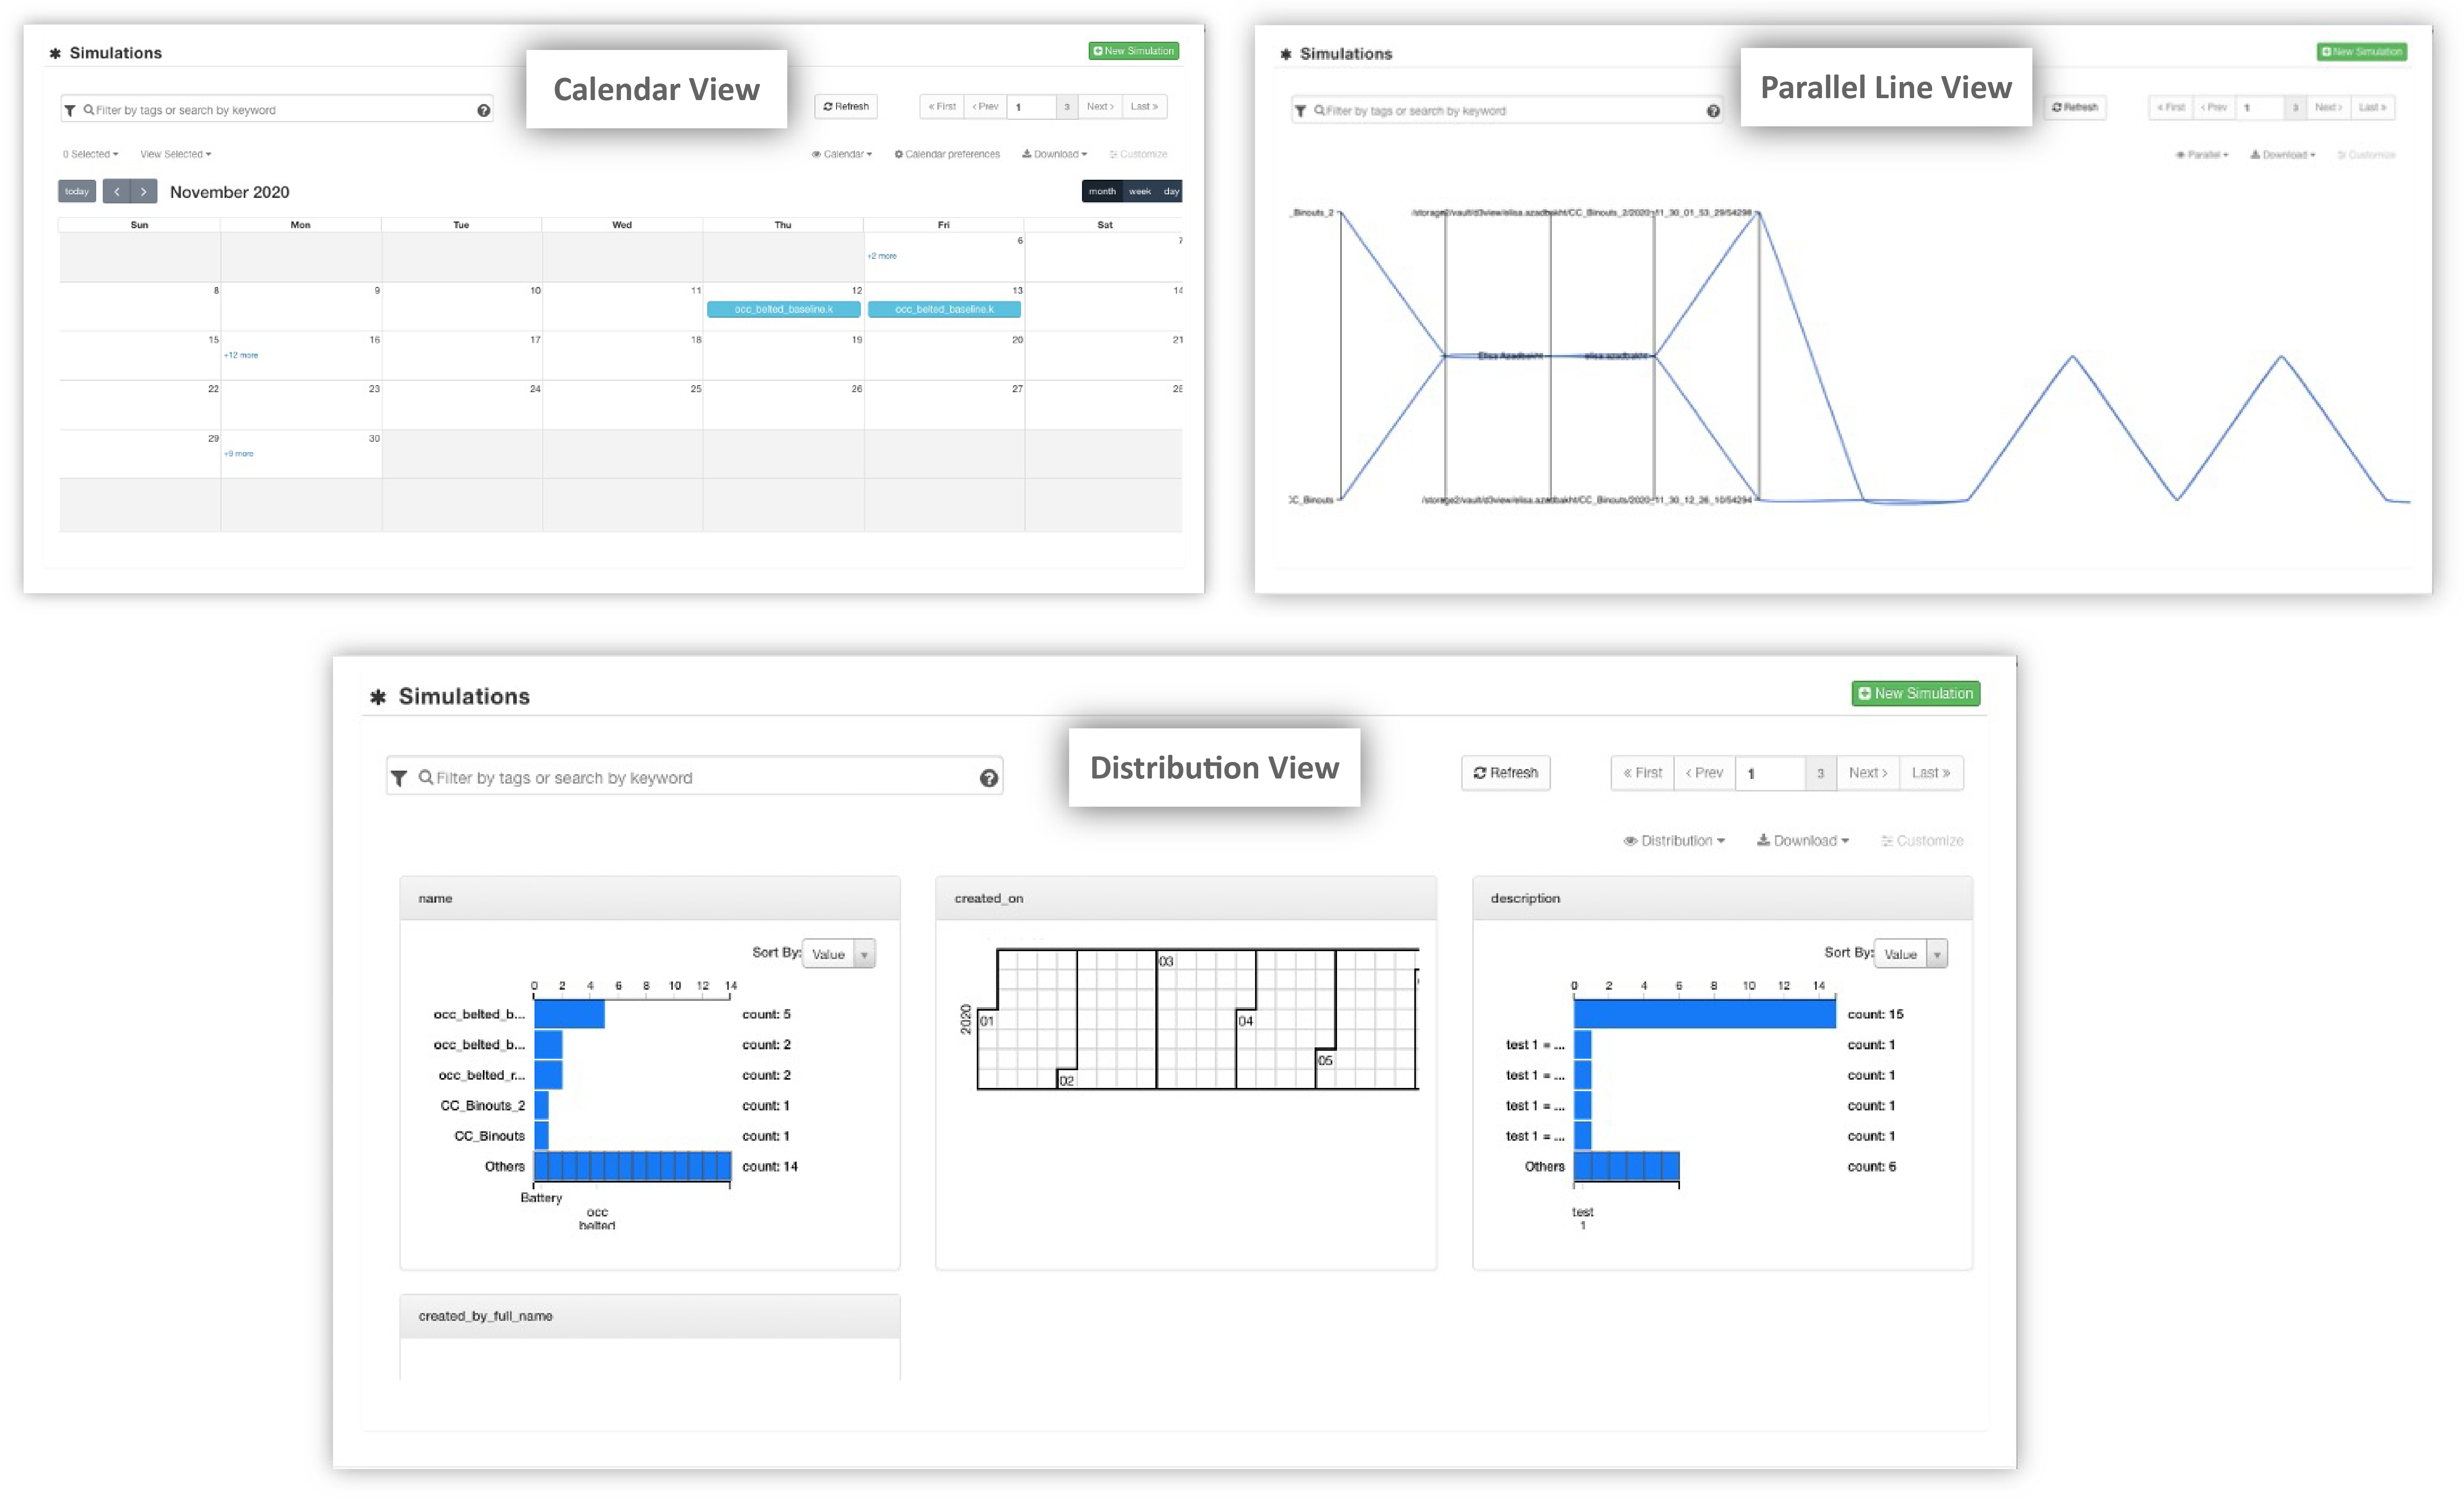Open occ_belted_baseline.k event on Friday 13
This screenshot has width=2464, height=1503.
[x=944, y=309]
